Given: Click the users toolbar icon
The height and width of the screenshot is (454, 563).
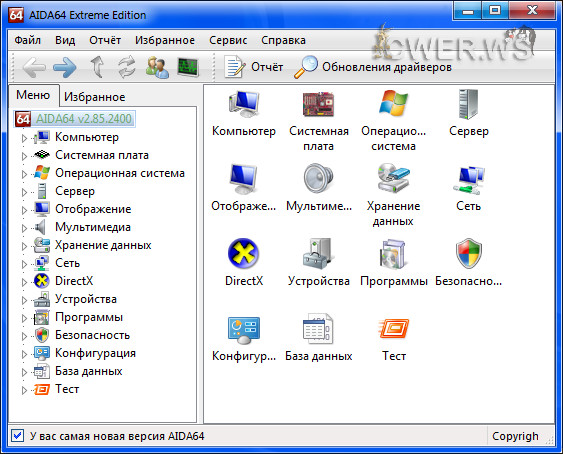Looking at the screenshot, I should coord(157,67).
